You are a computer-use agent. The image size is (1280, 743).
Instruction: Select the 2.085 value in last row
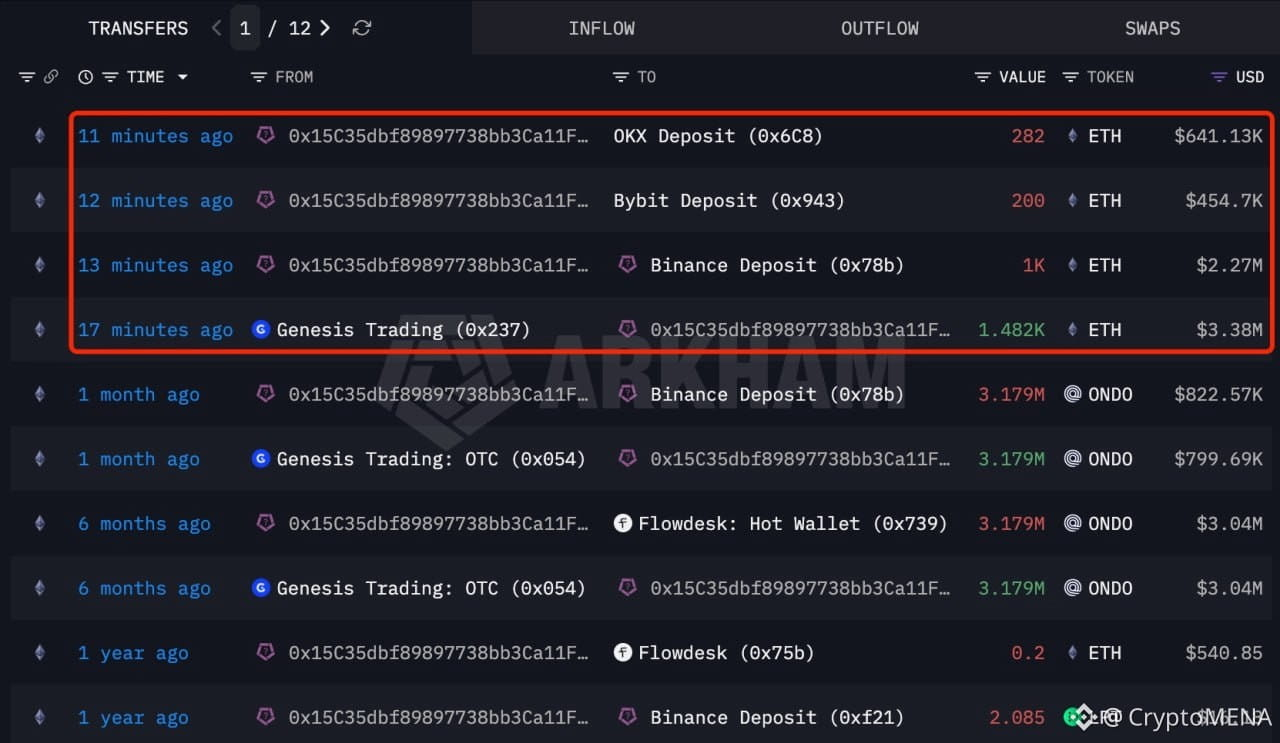[x=1017, y=717]
